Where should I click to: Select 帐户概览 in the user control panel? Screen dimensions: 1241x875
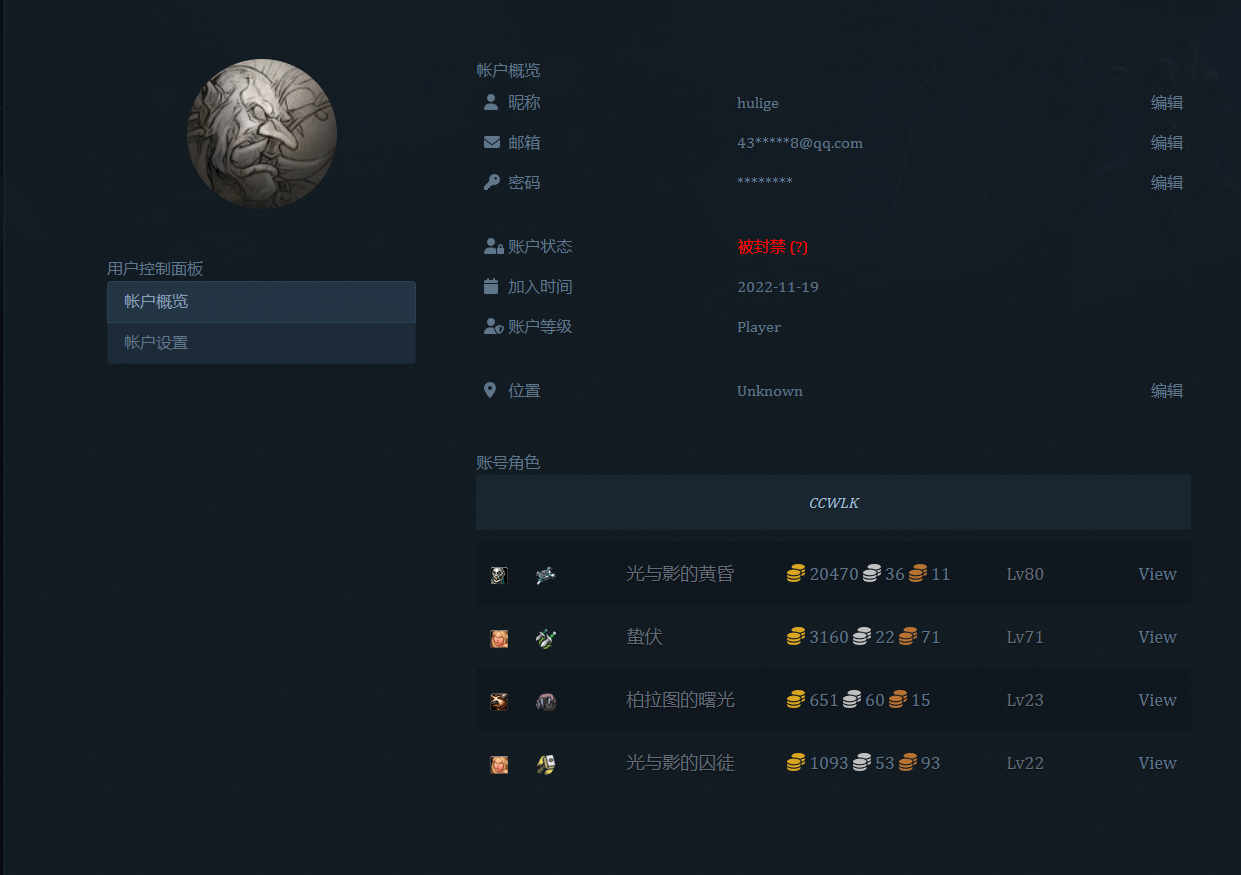261,302
